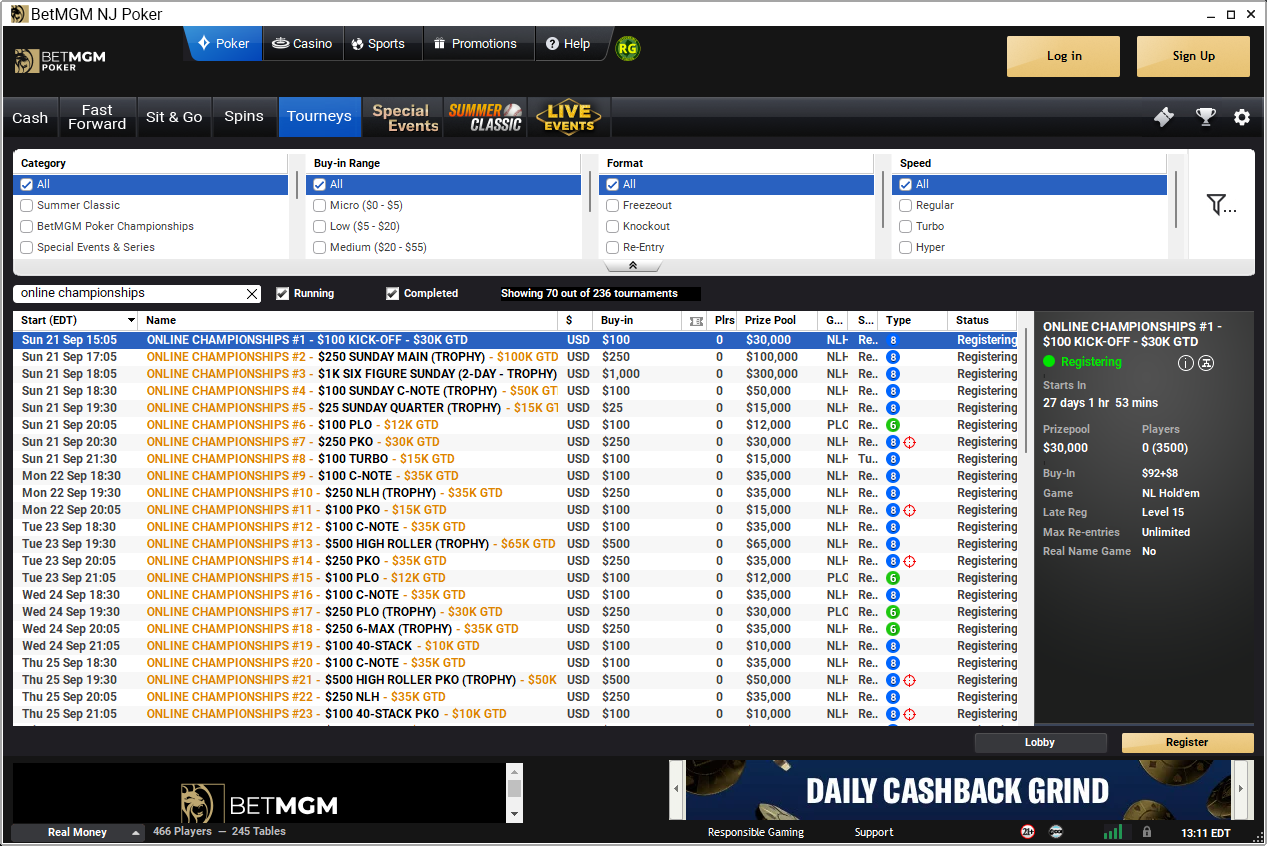Enable the Freezeout format filter
The height and width of the screenshot is (846, 1267).
click(x=611, y=205)
